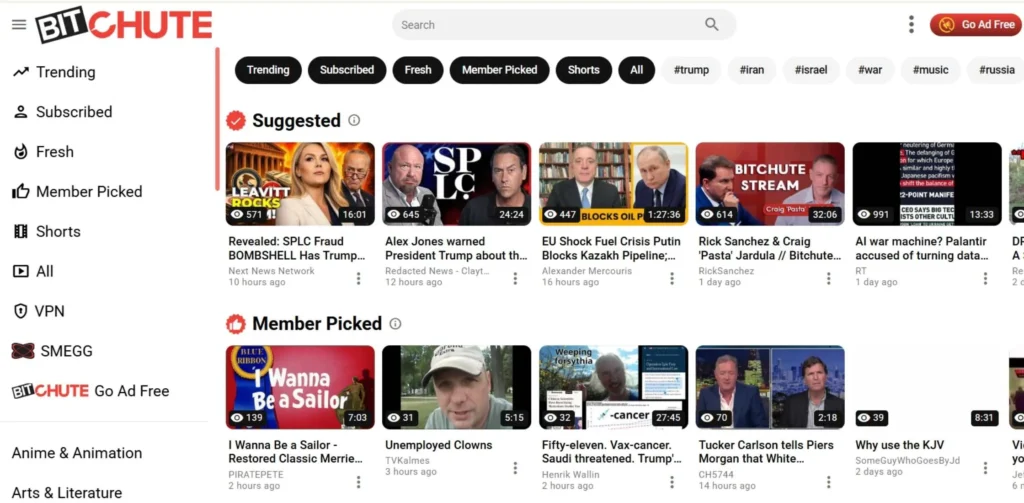
Task: Open options for Tucker Carlson video
Action: click(829, 482)
